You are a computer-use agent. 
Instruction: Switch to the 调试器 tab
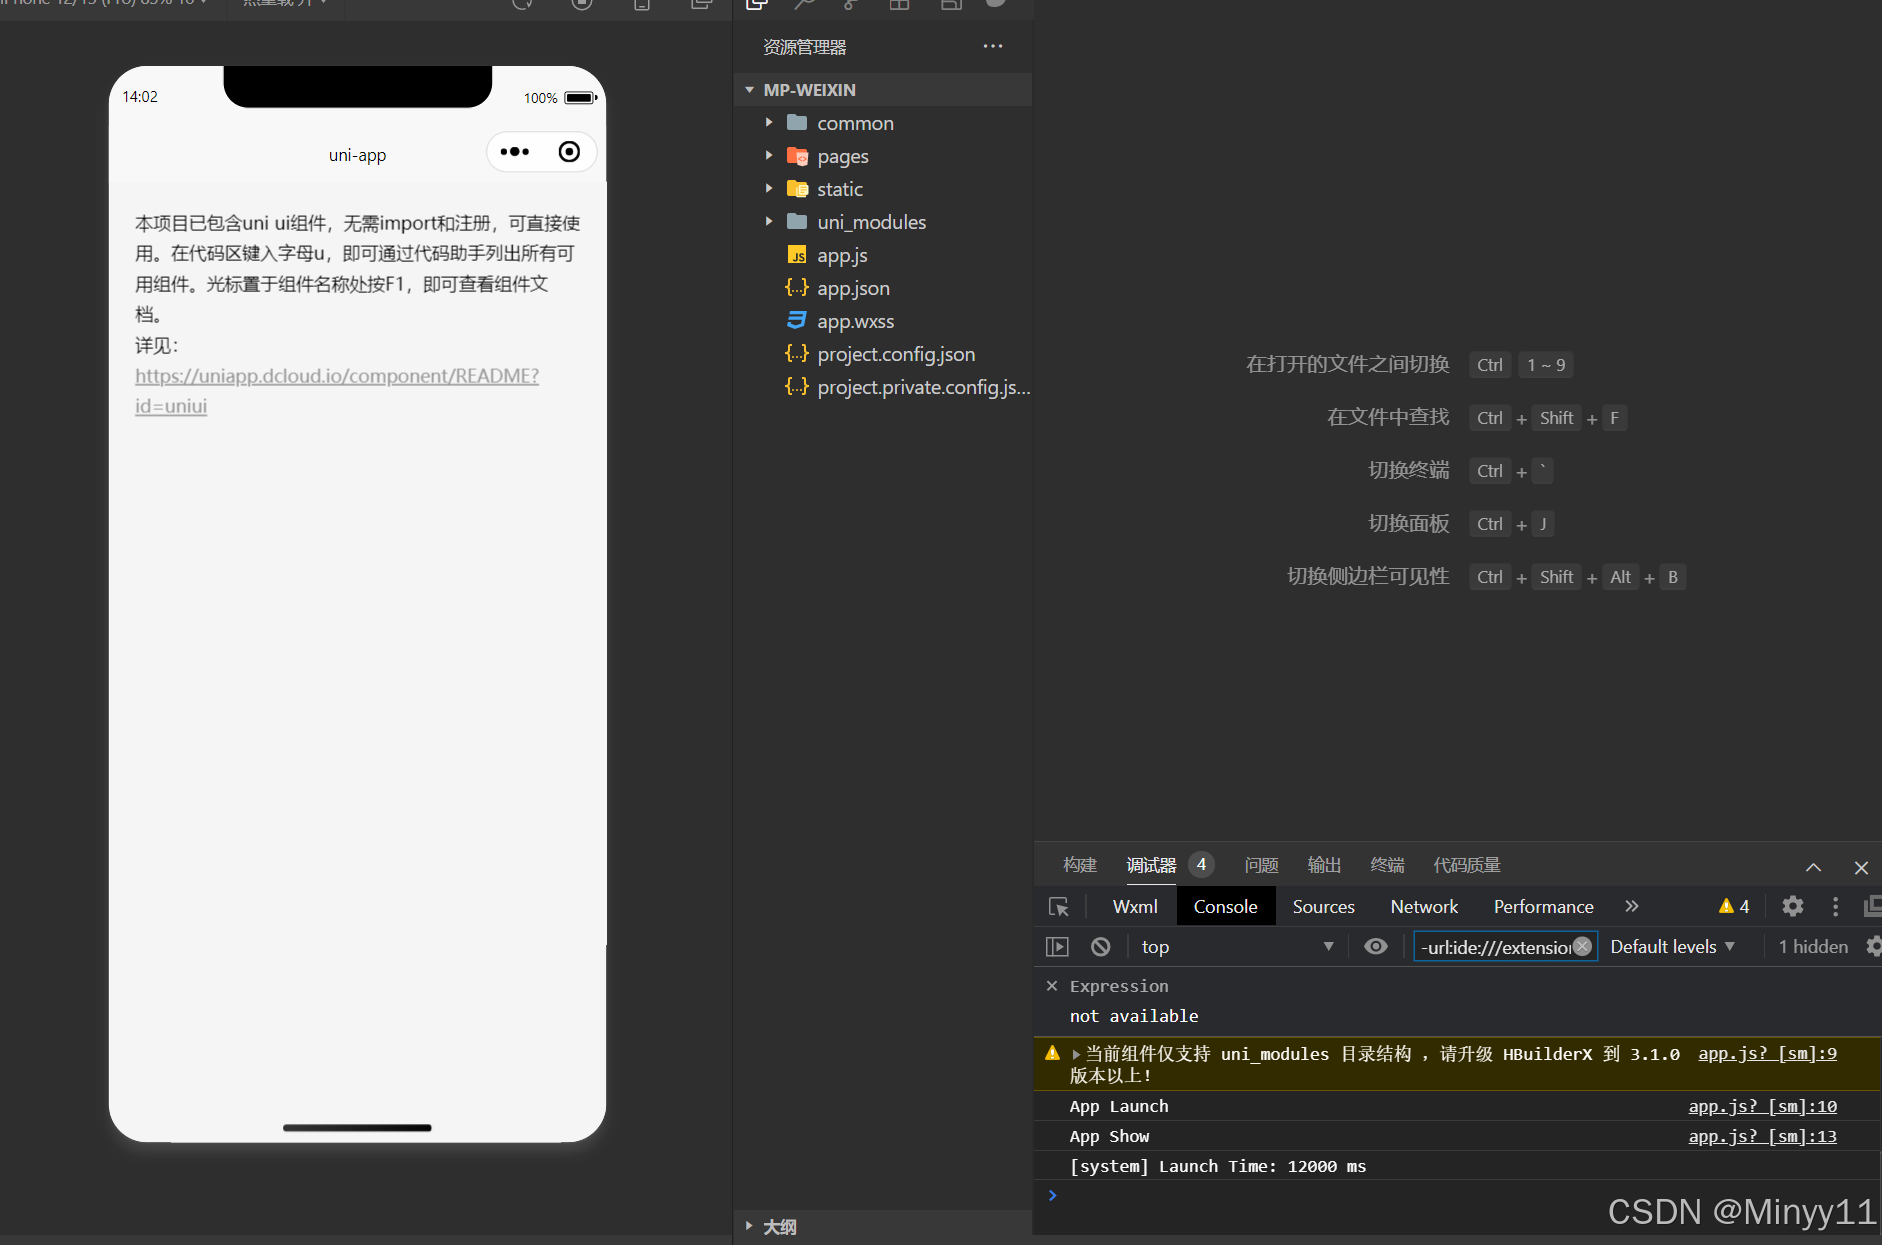coord(1151,865)
